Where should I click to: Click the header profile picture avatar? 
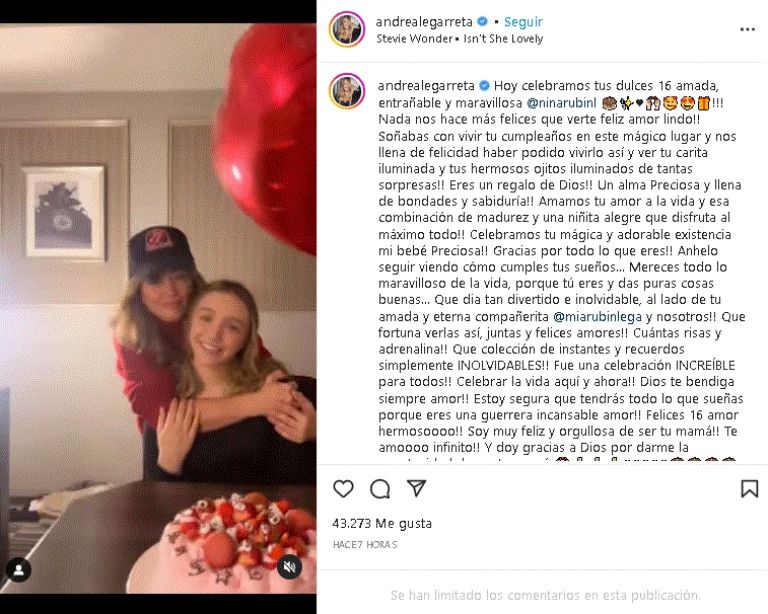(x=347, y=29)
